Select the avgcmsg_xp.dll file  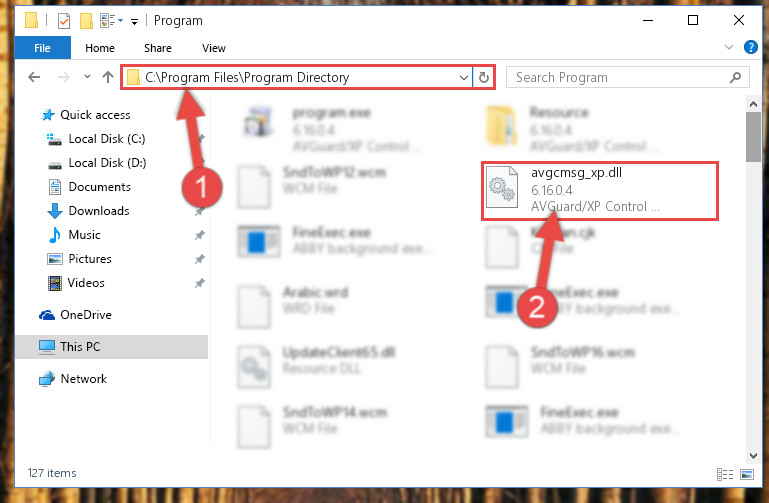[599, 191]
